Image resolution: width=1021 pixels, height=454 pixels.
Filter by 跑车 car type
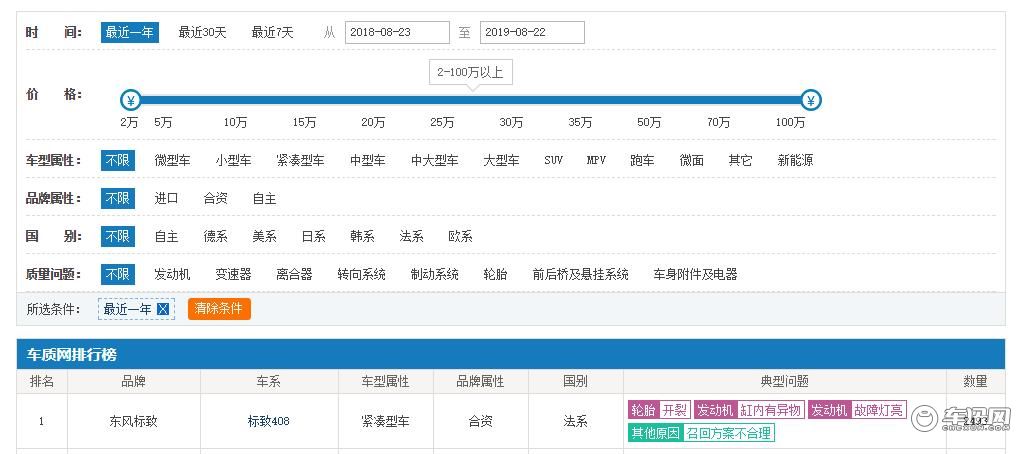pyautogui.click(x=642, y=160)
